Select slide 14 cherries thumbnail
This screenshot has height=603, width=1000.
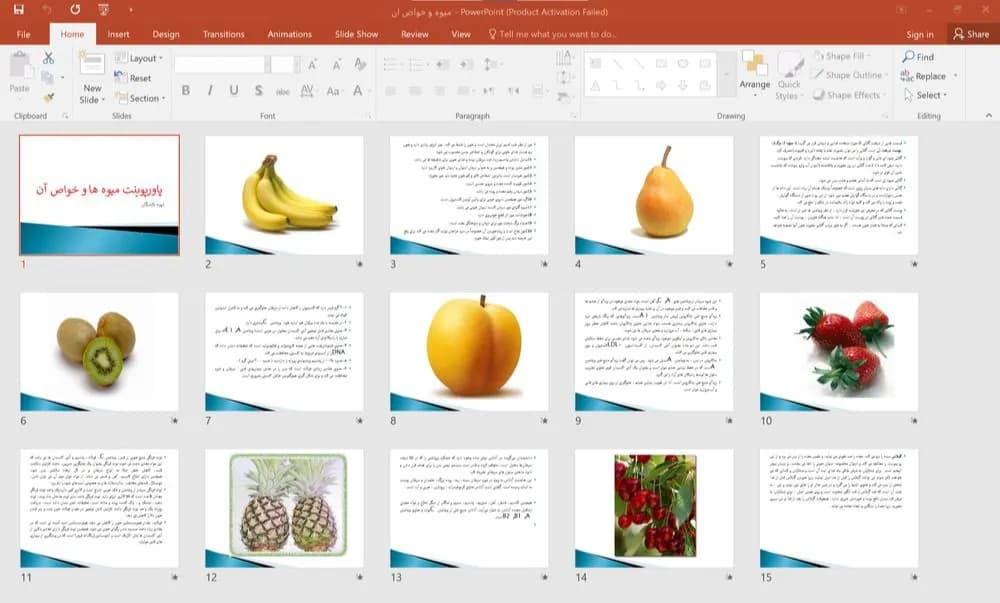[654, 509]
